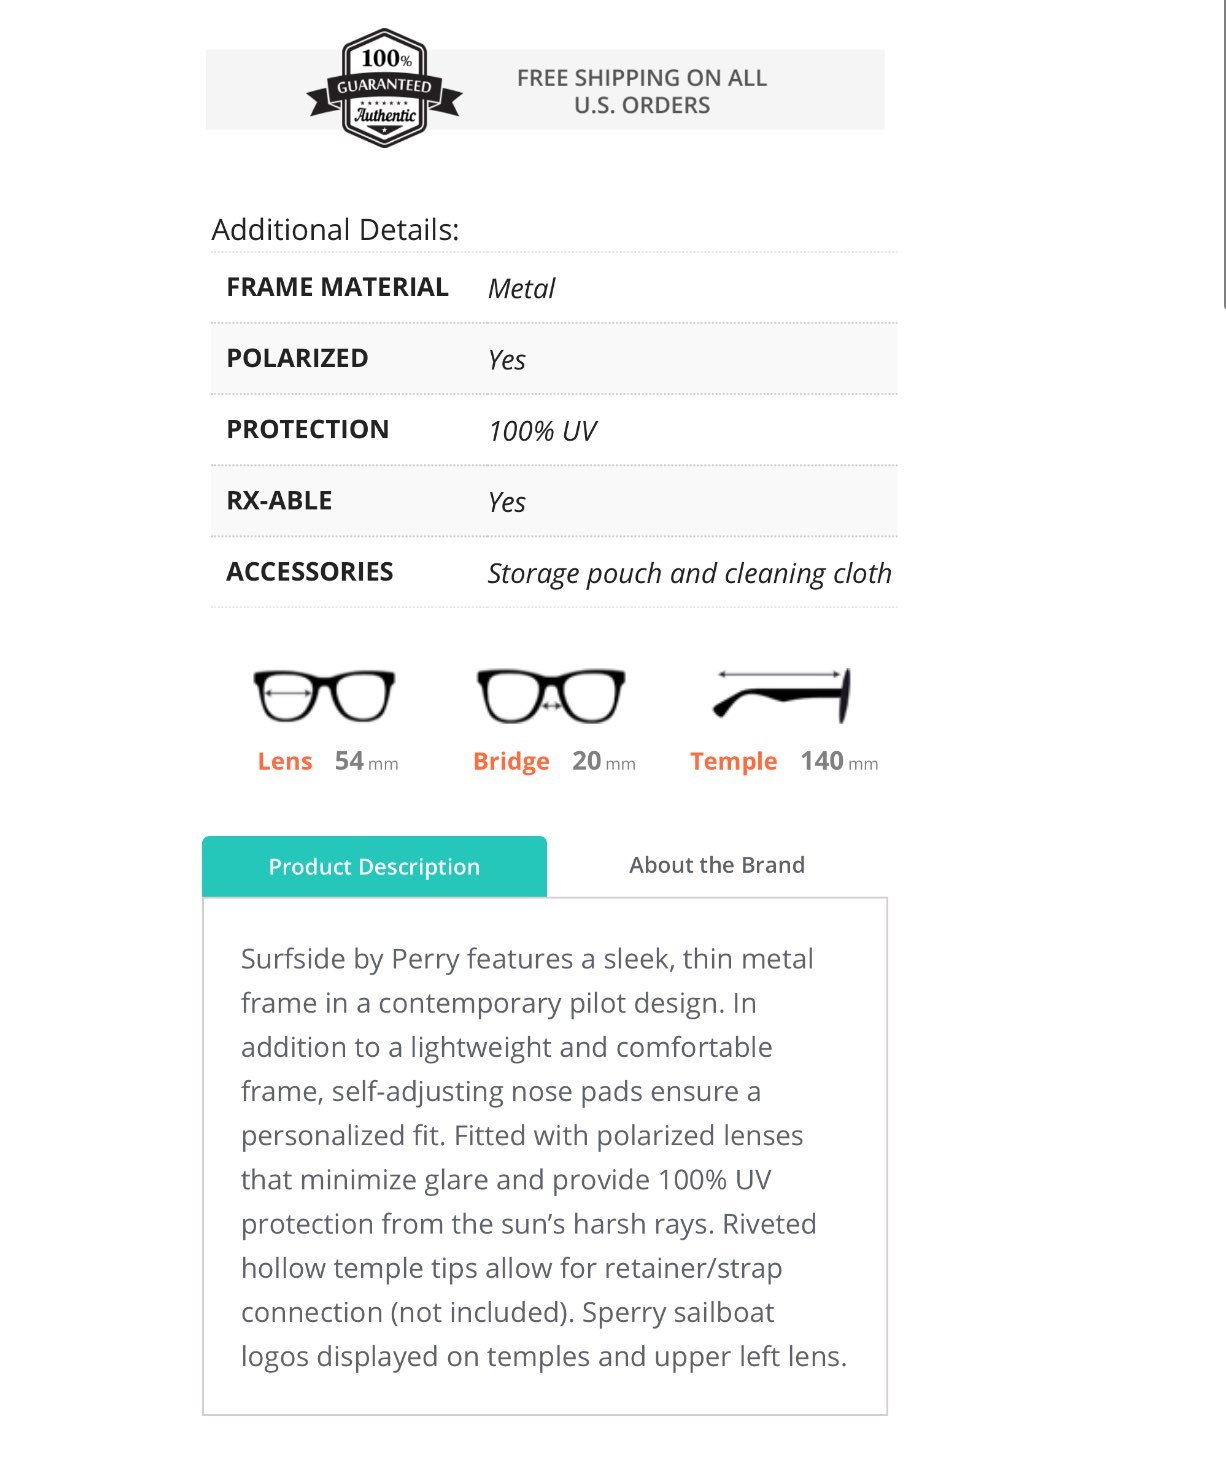Select the Temple label text
The width and height of the screenshot is (1226, 1465).
[733, 762]
